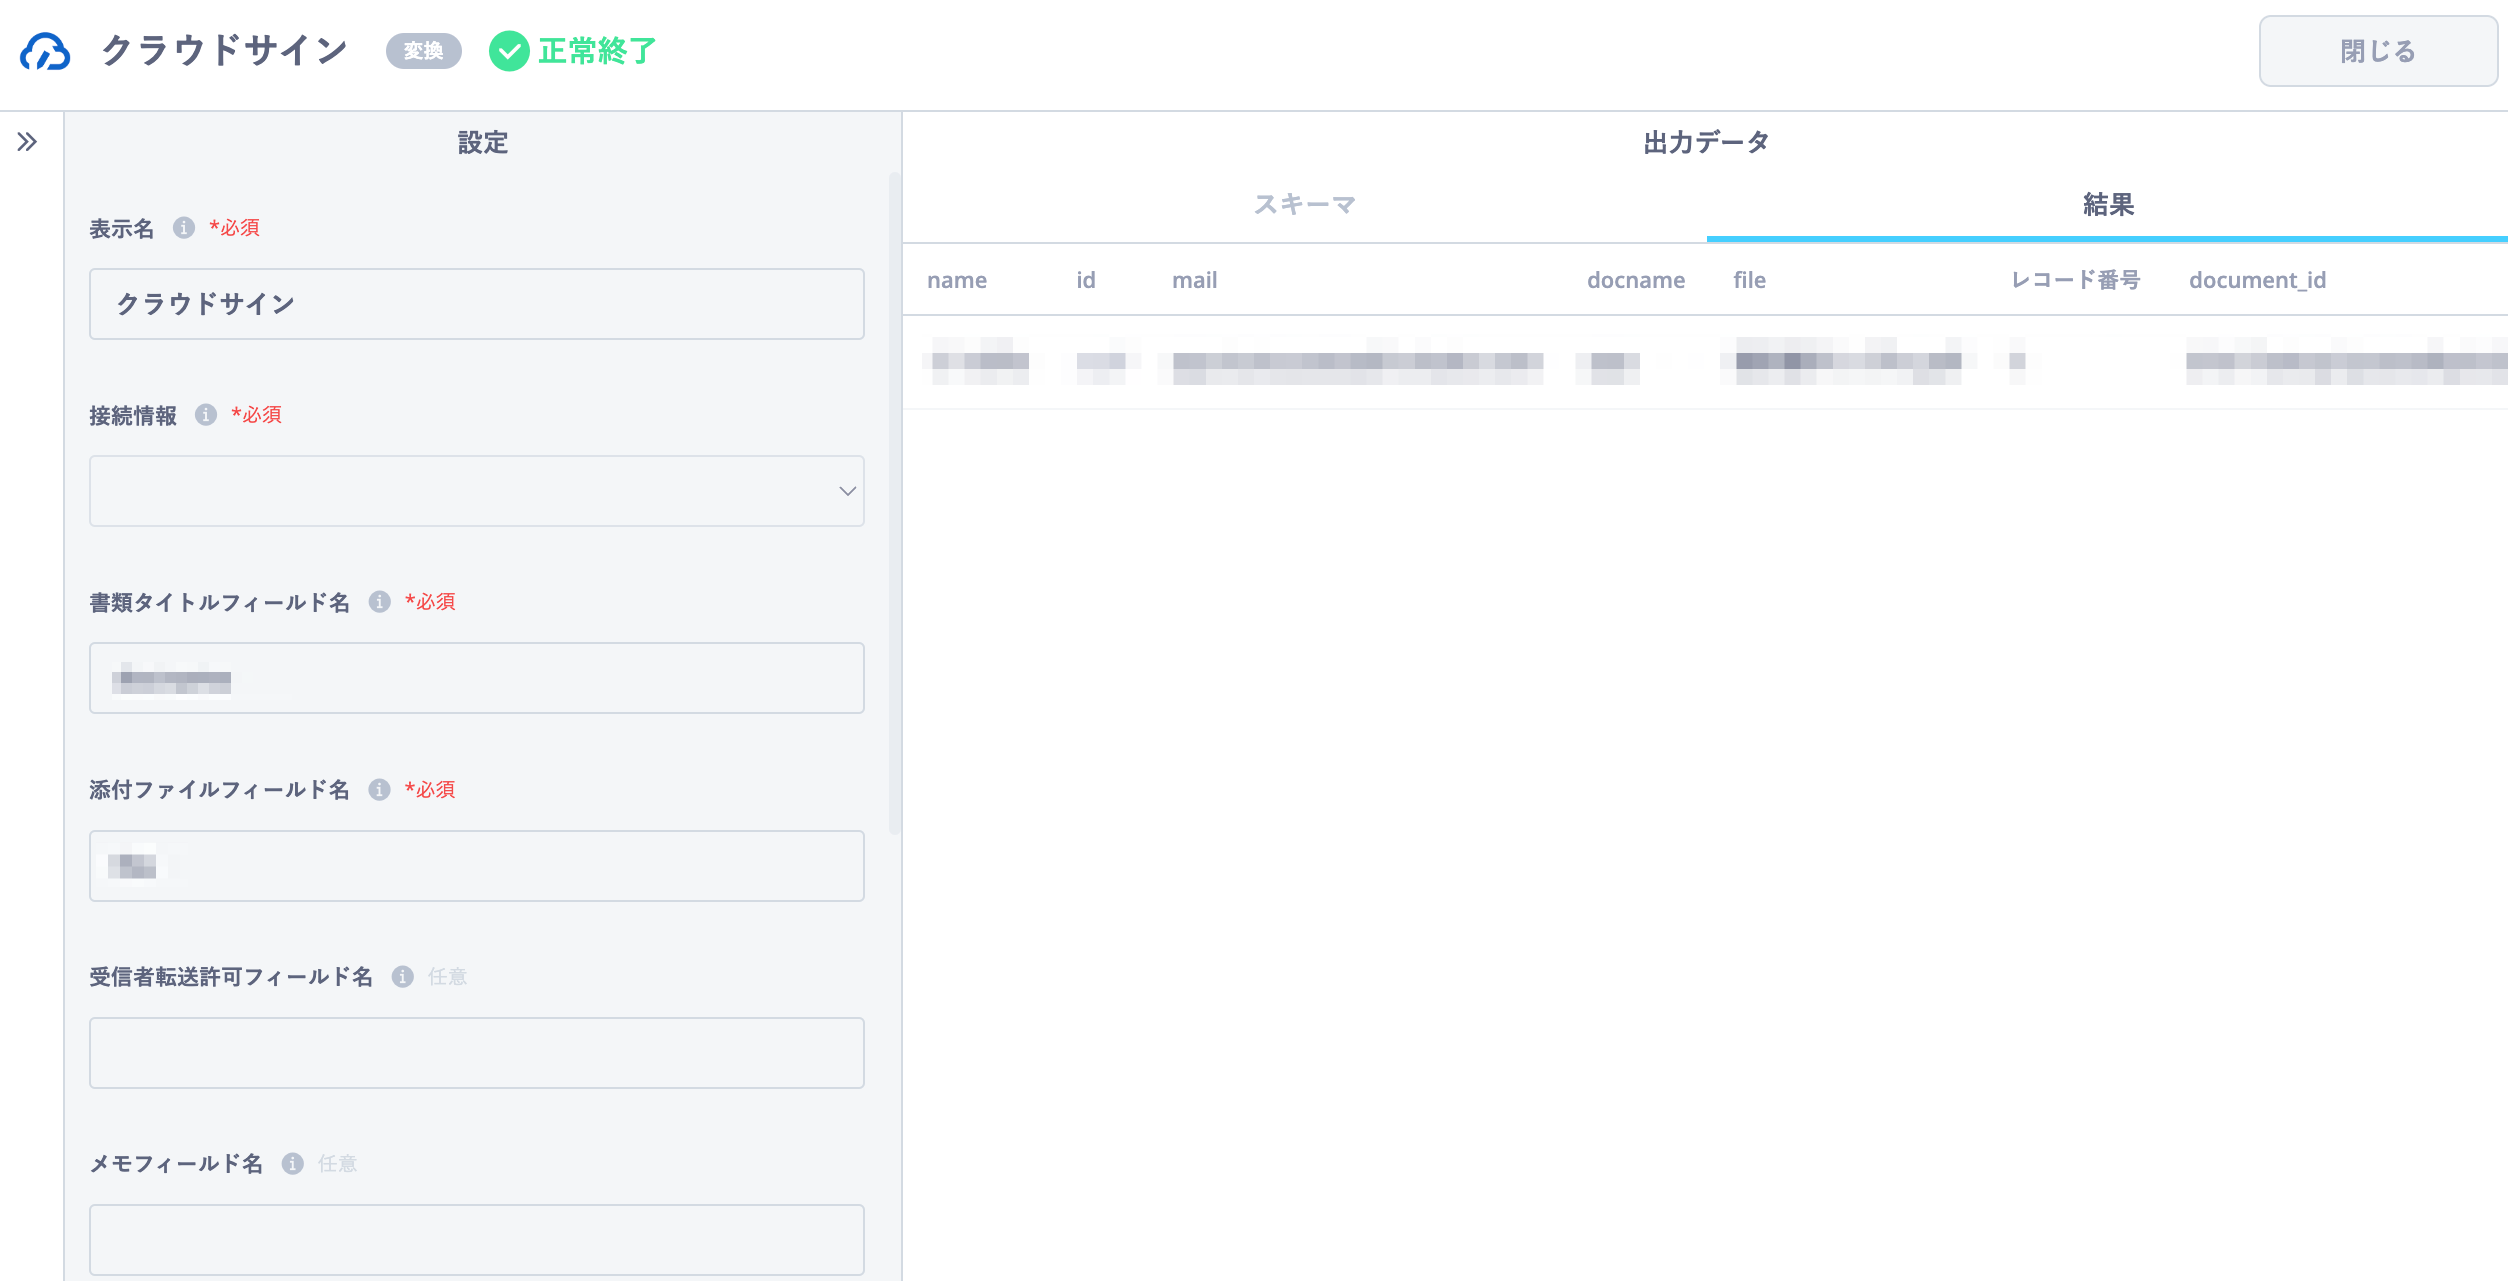Click the 書類タイトルフィールド名 input field

pos(477,678)
